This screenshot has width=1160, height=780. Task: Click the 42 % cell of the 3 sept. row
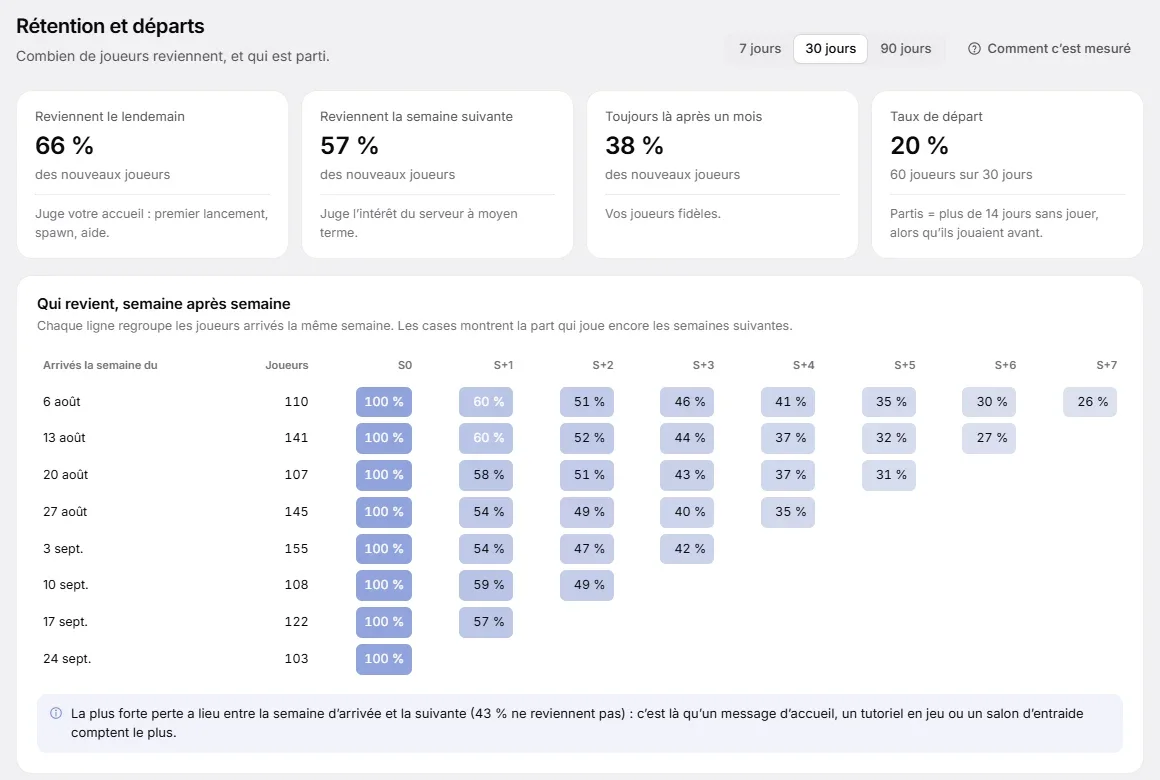point(687,549)
